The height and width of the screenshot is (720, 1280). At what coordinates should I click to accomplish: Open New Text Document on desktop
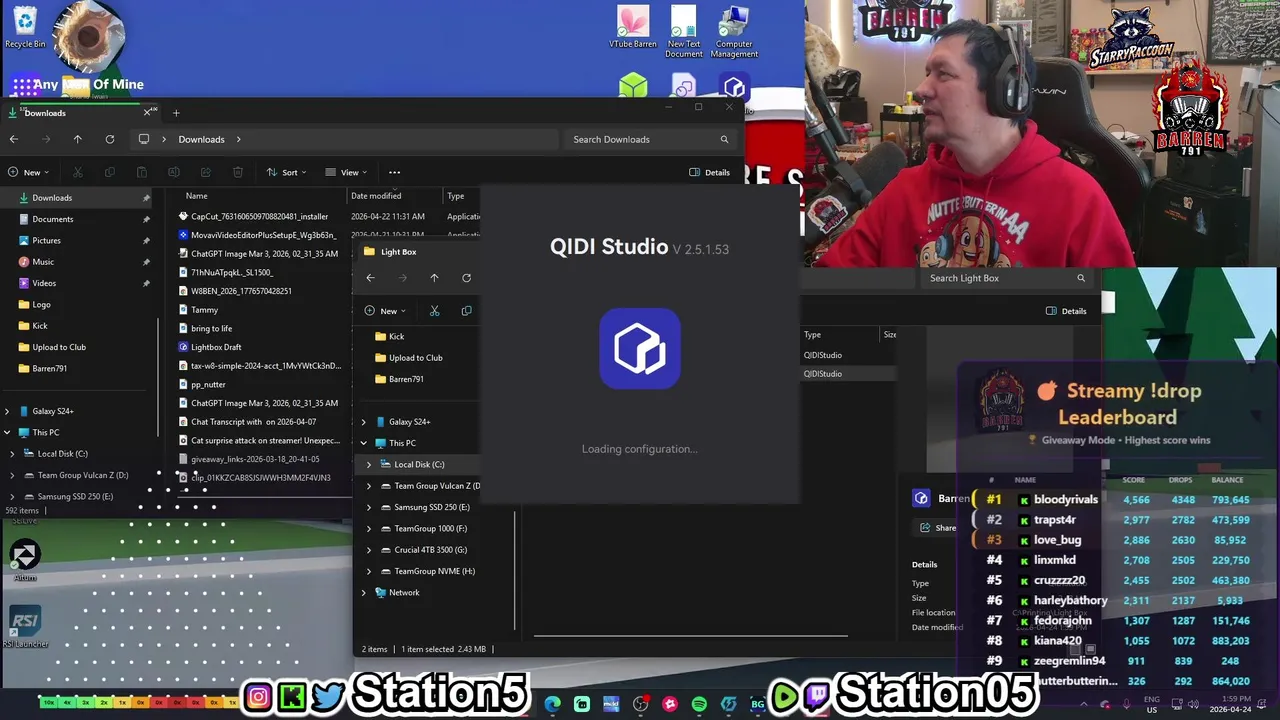[x=684, y=32]
